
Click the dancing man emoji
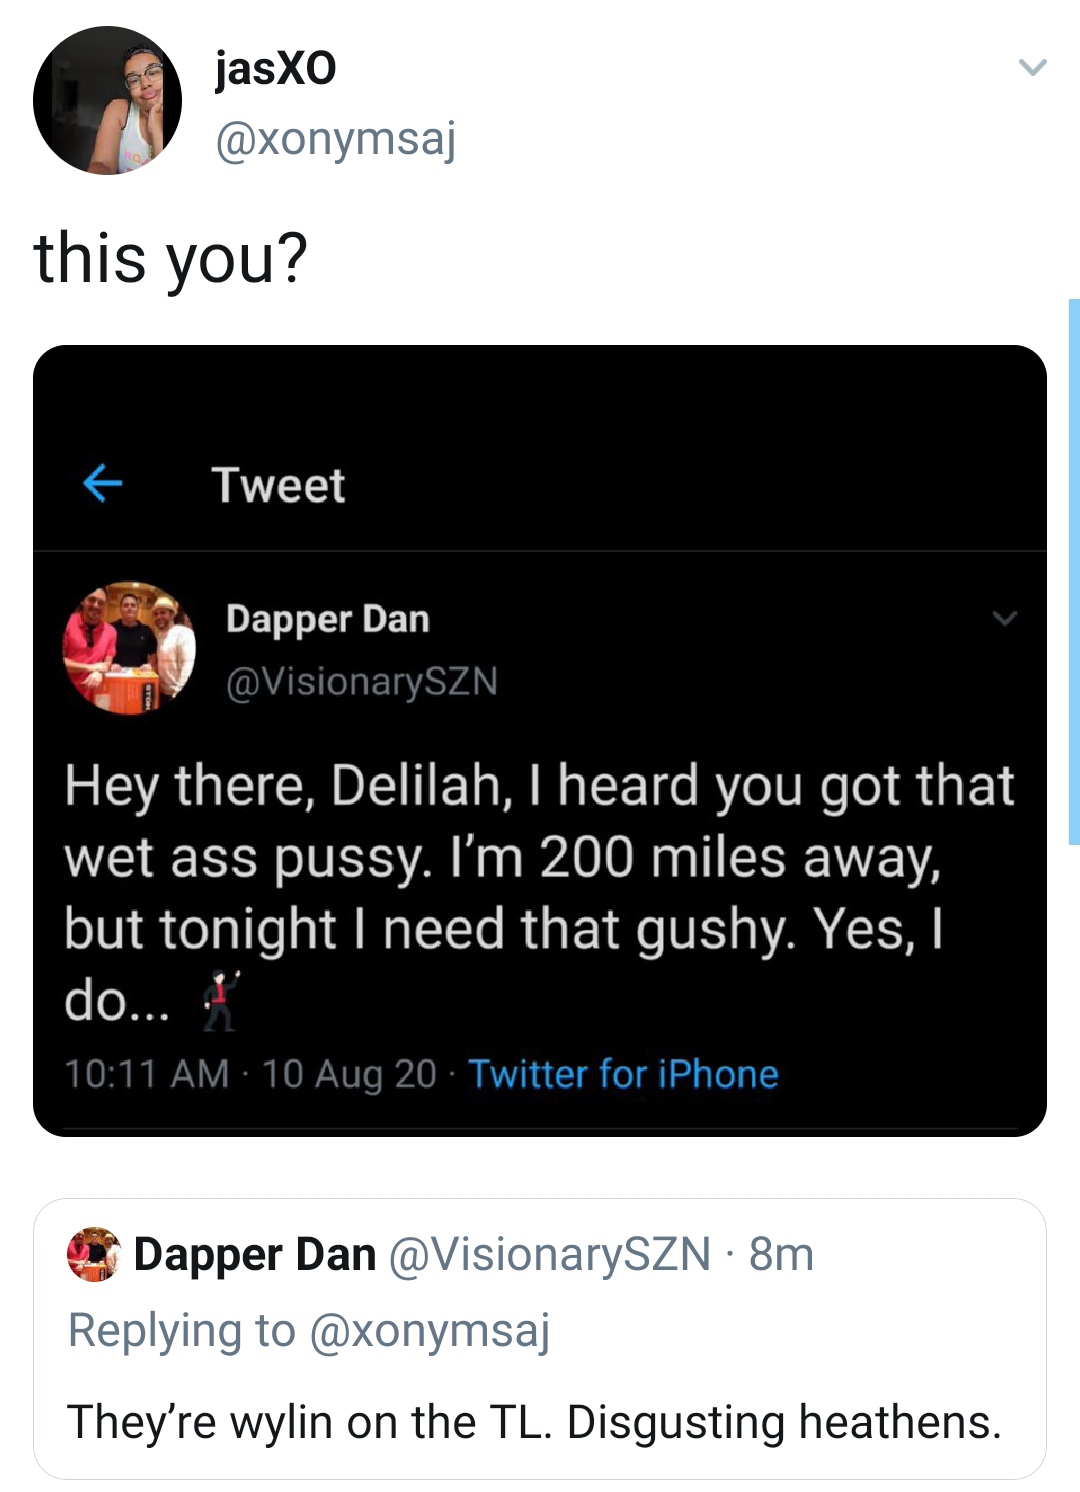point(220,1000)
